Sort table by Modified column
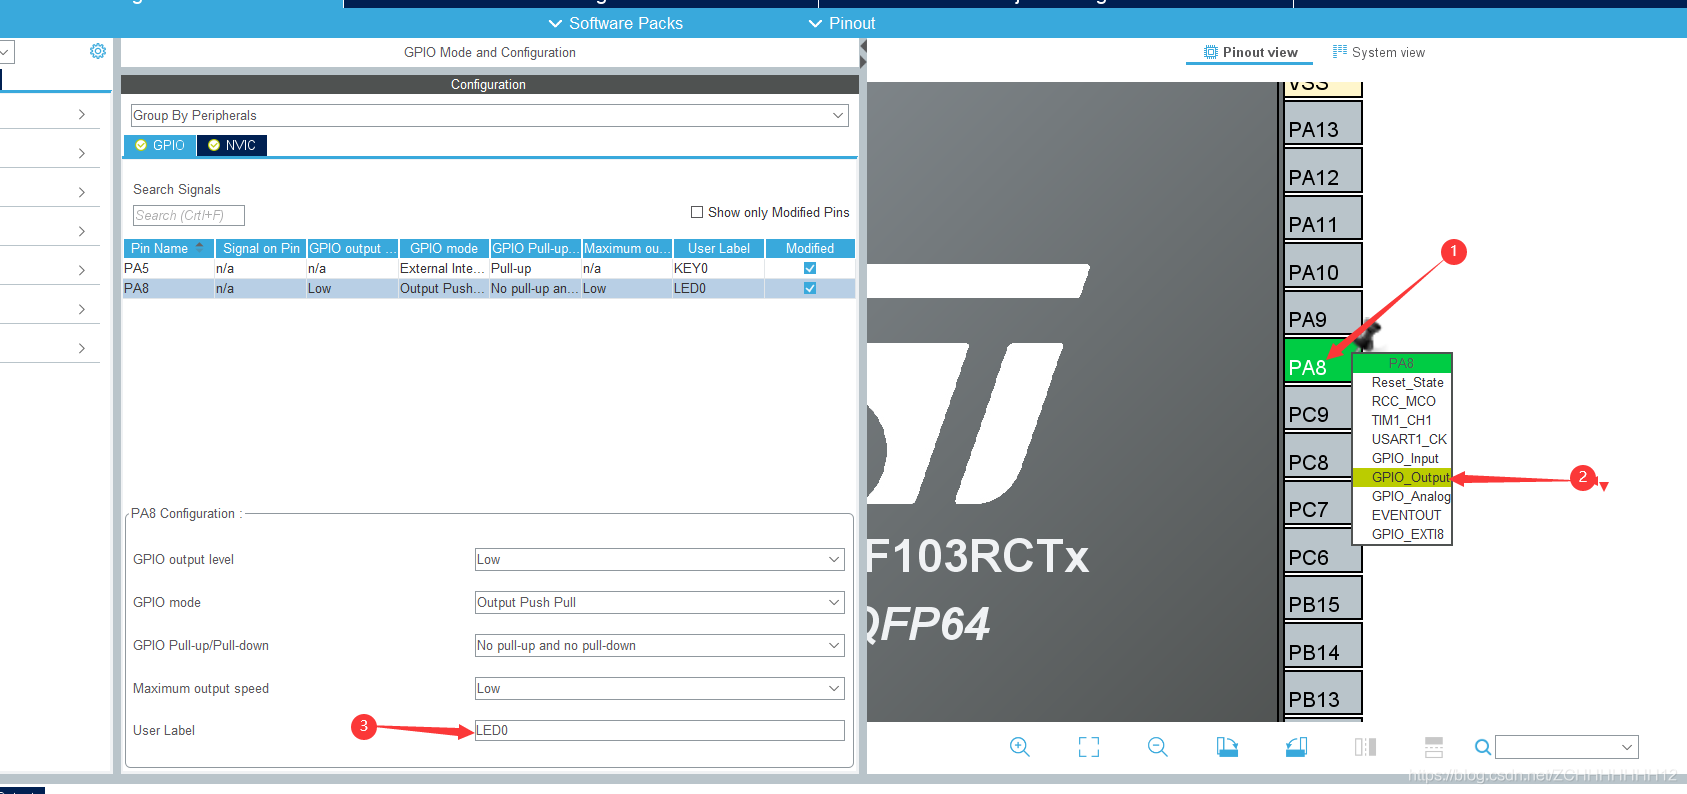Screen dimensions: 1687x794 point(810,248)
